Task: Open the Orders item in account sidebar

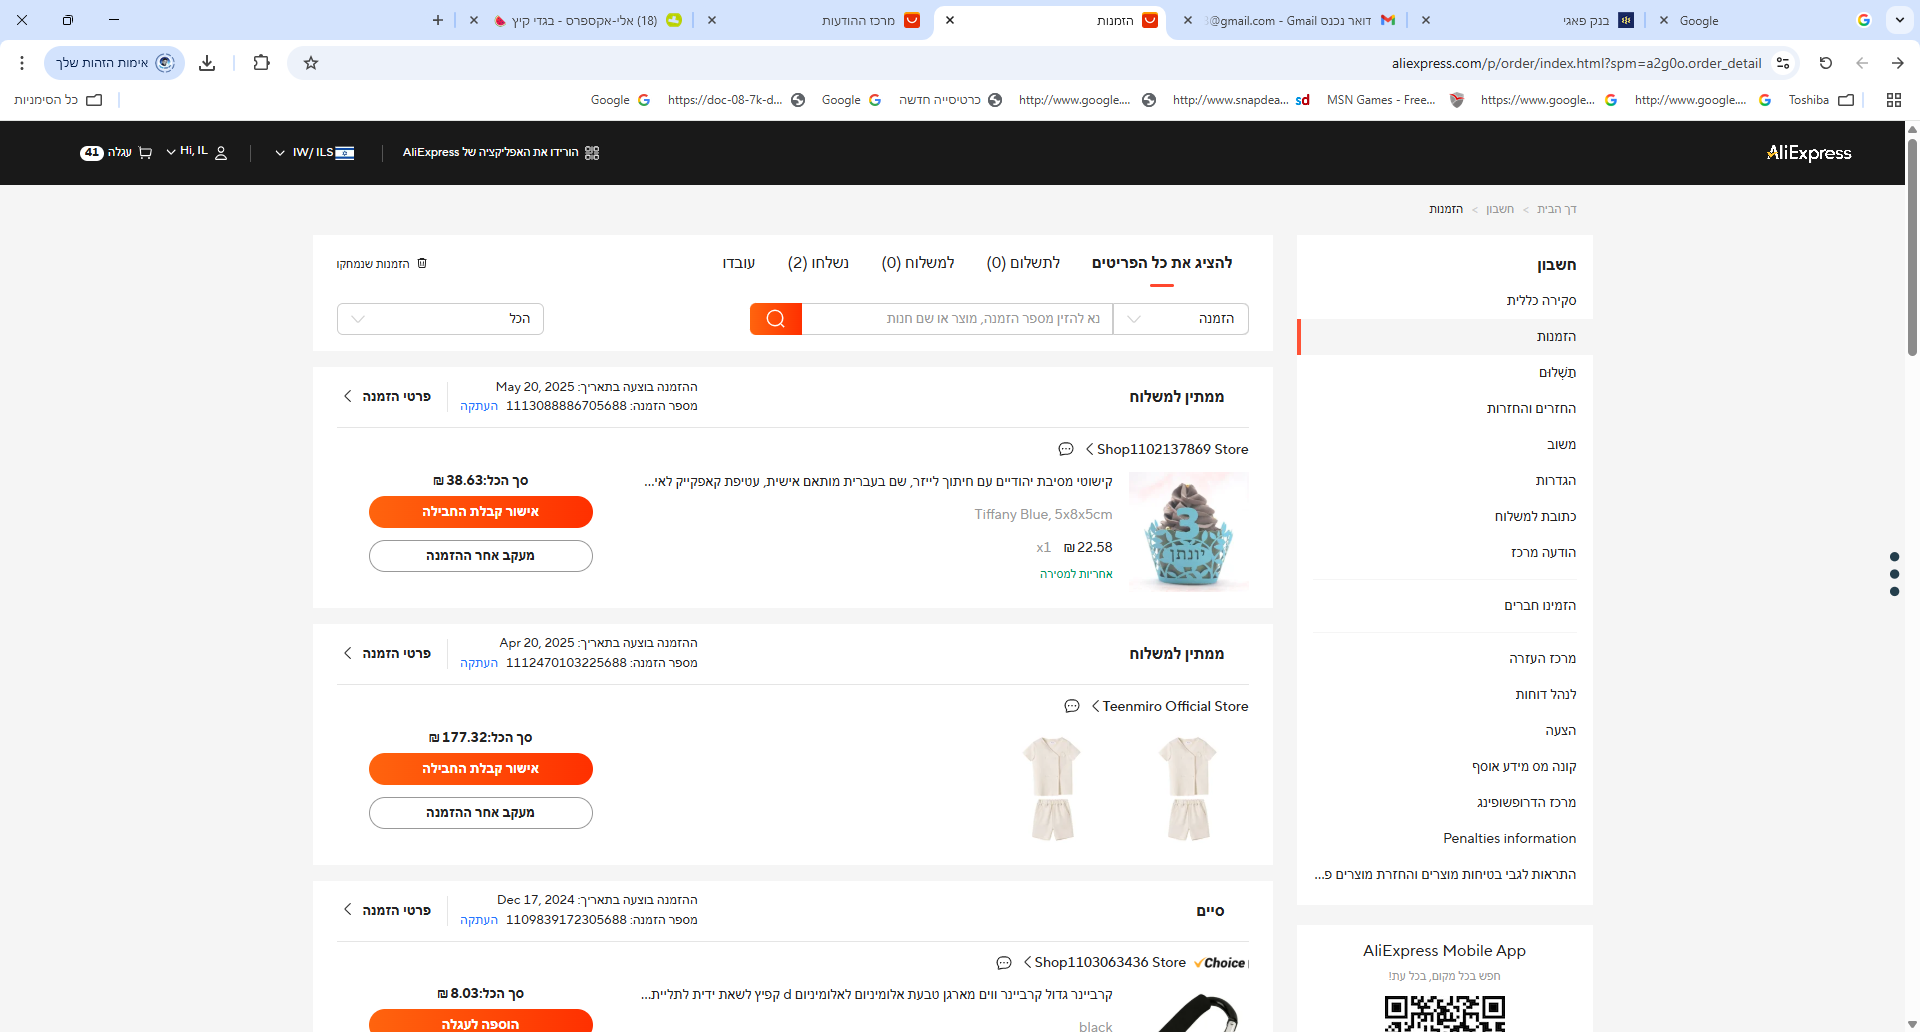Action: coord(1445,337)
